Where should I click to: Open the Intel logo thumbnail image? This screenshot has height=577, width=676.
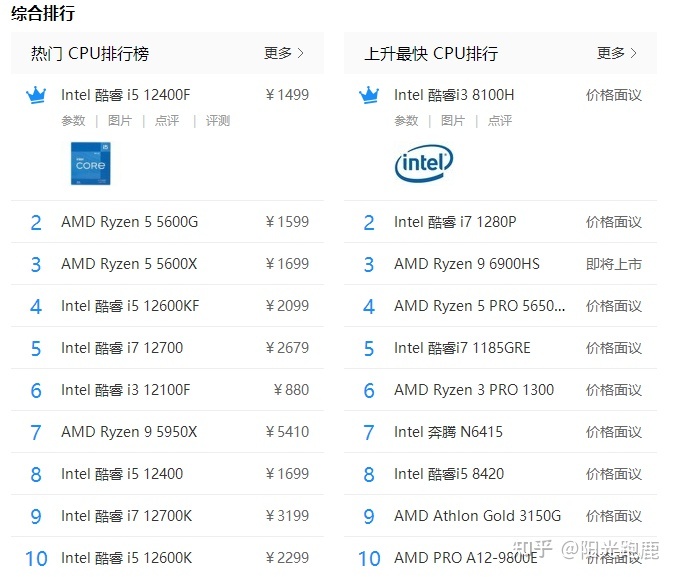coord(424,163)
